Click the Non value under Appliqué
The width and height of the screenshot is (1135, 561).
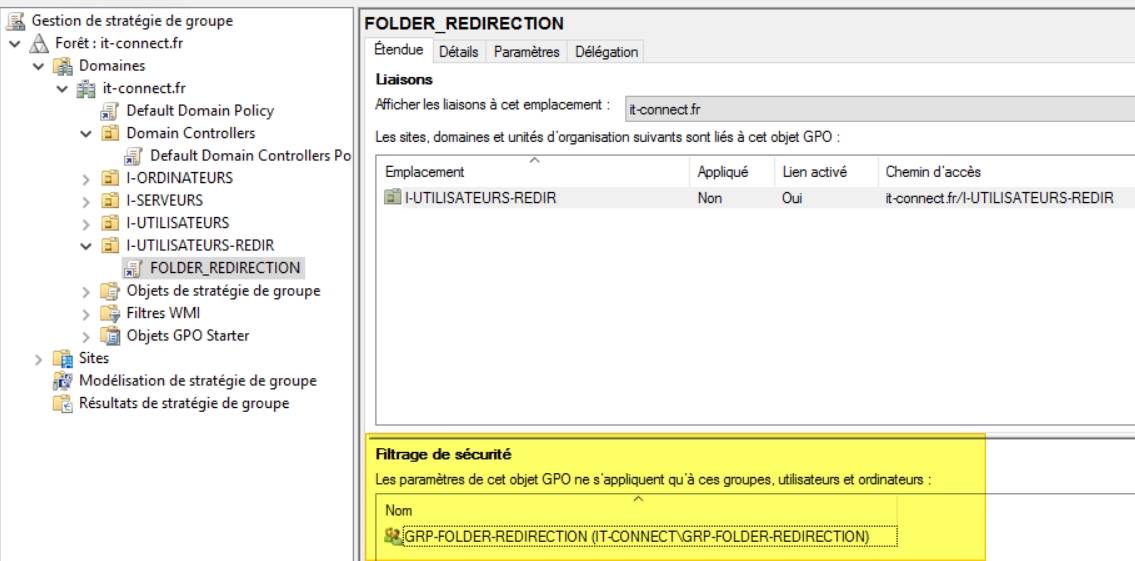point(709,198)
